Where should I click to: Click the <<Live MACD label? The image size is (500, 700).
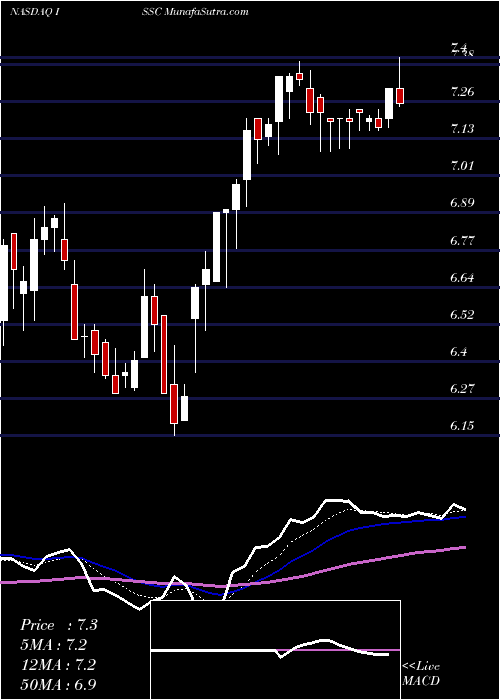(x=421, y=674)
